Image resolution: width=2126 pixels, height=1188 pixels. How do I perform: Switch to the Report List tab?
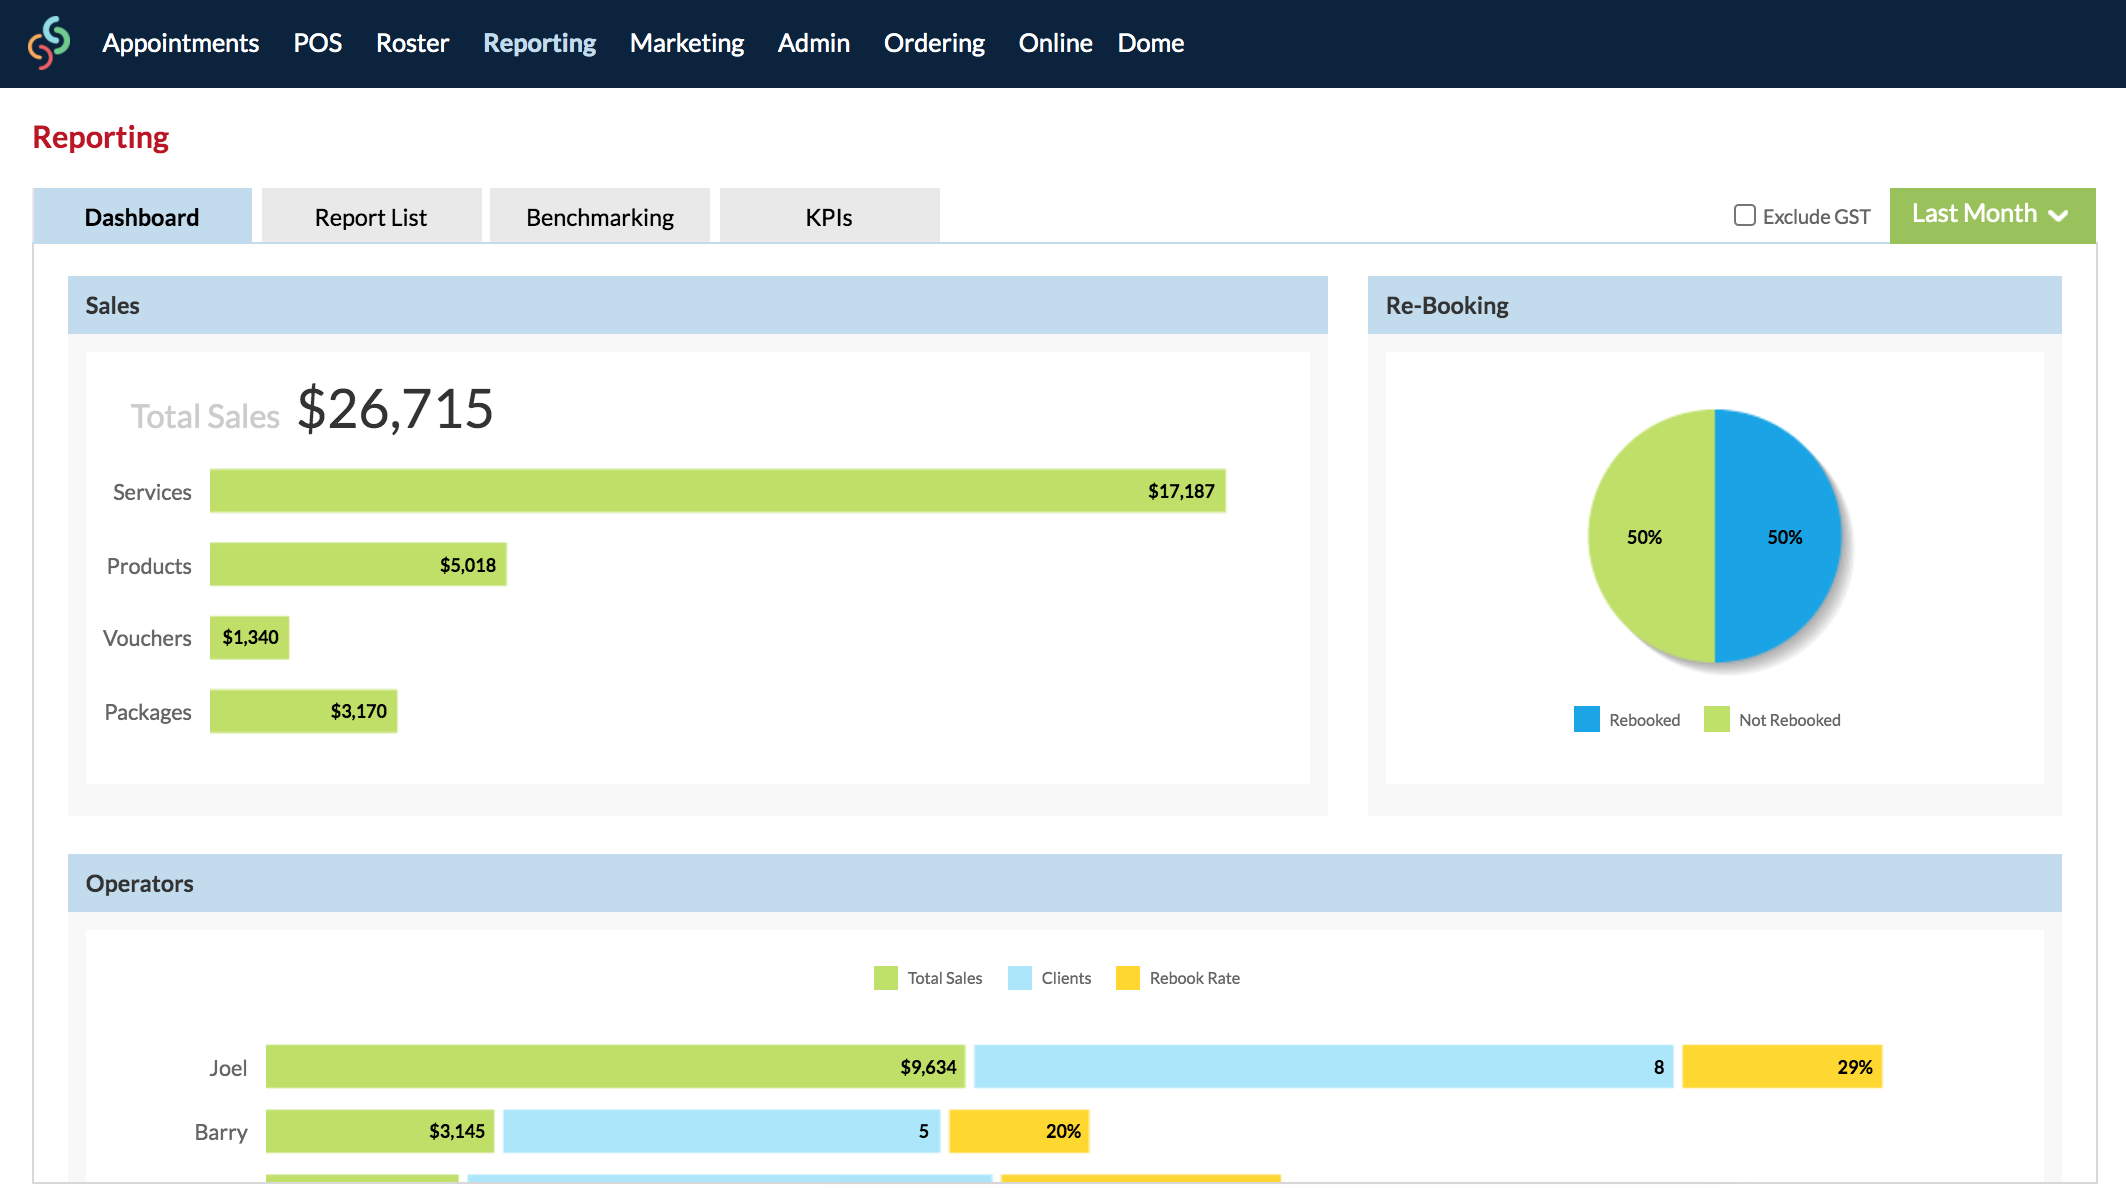pos(371,216)
